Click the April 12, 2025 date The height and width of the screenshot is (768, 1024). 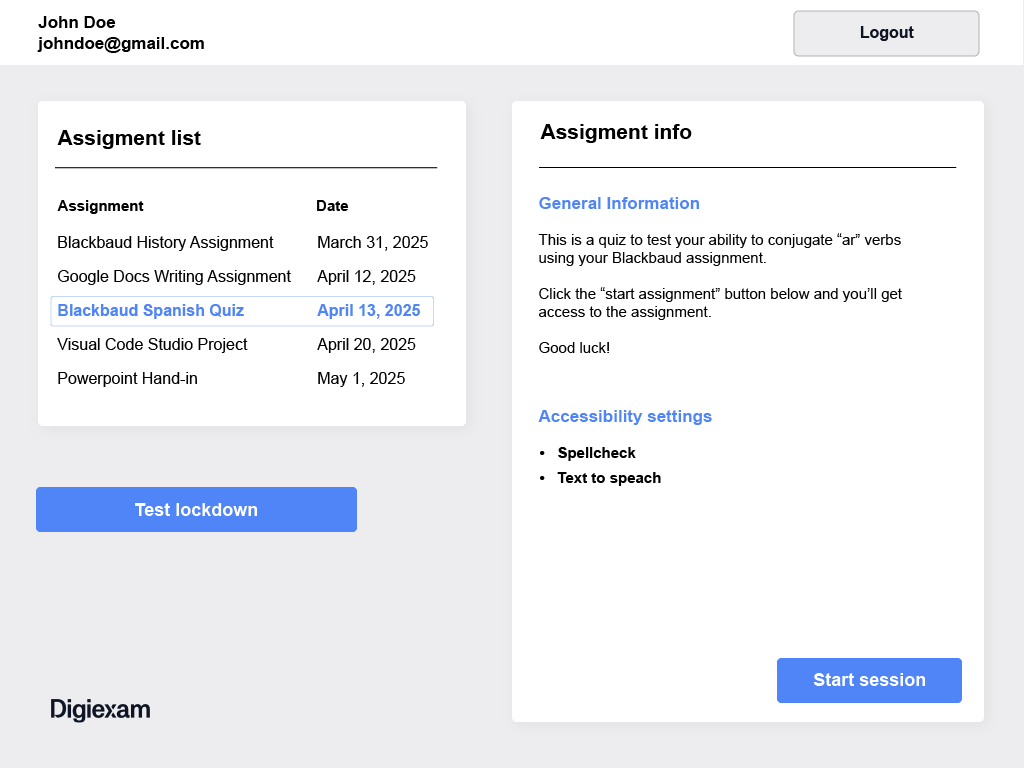(366, 276)
